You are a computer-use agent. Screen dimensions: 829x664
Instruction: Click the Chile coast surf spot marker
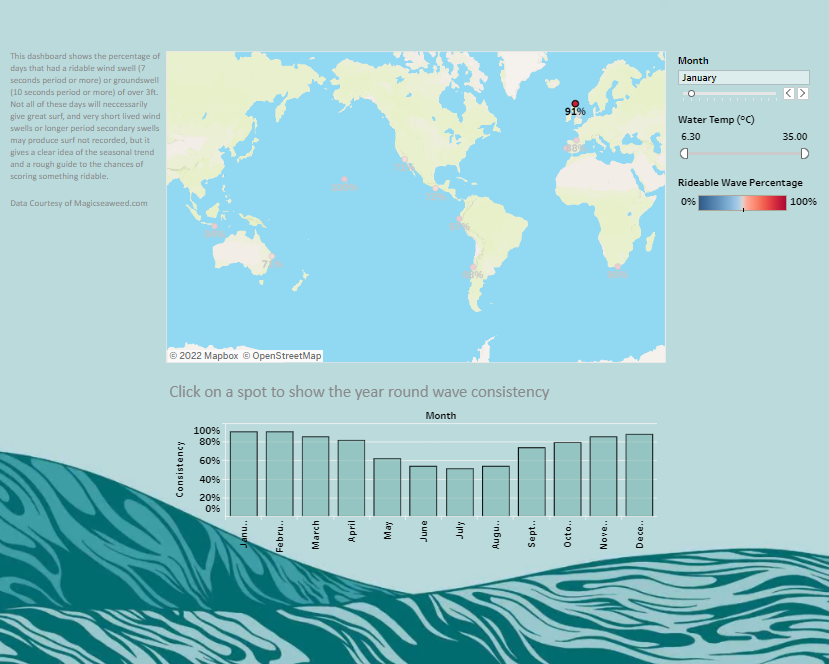coord(473,267)
